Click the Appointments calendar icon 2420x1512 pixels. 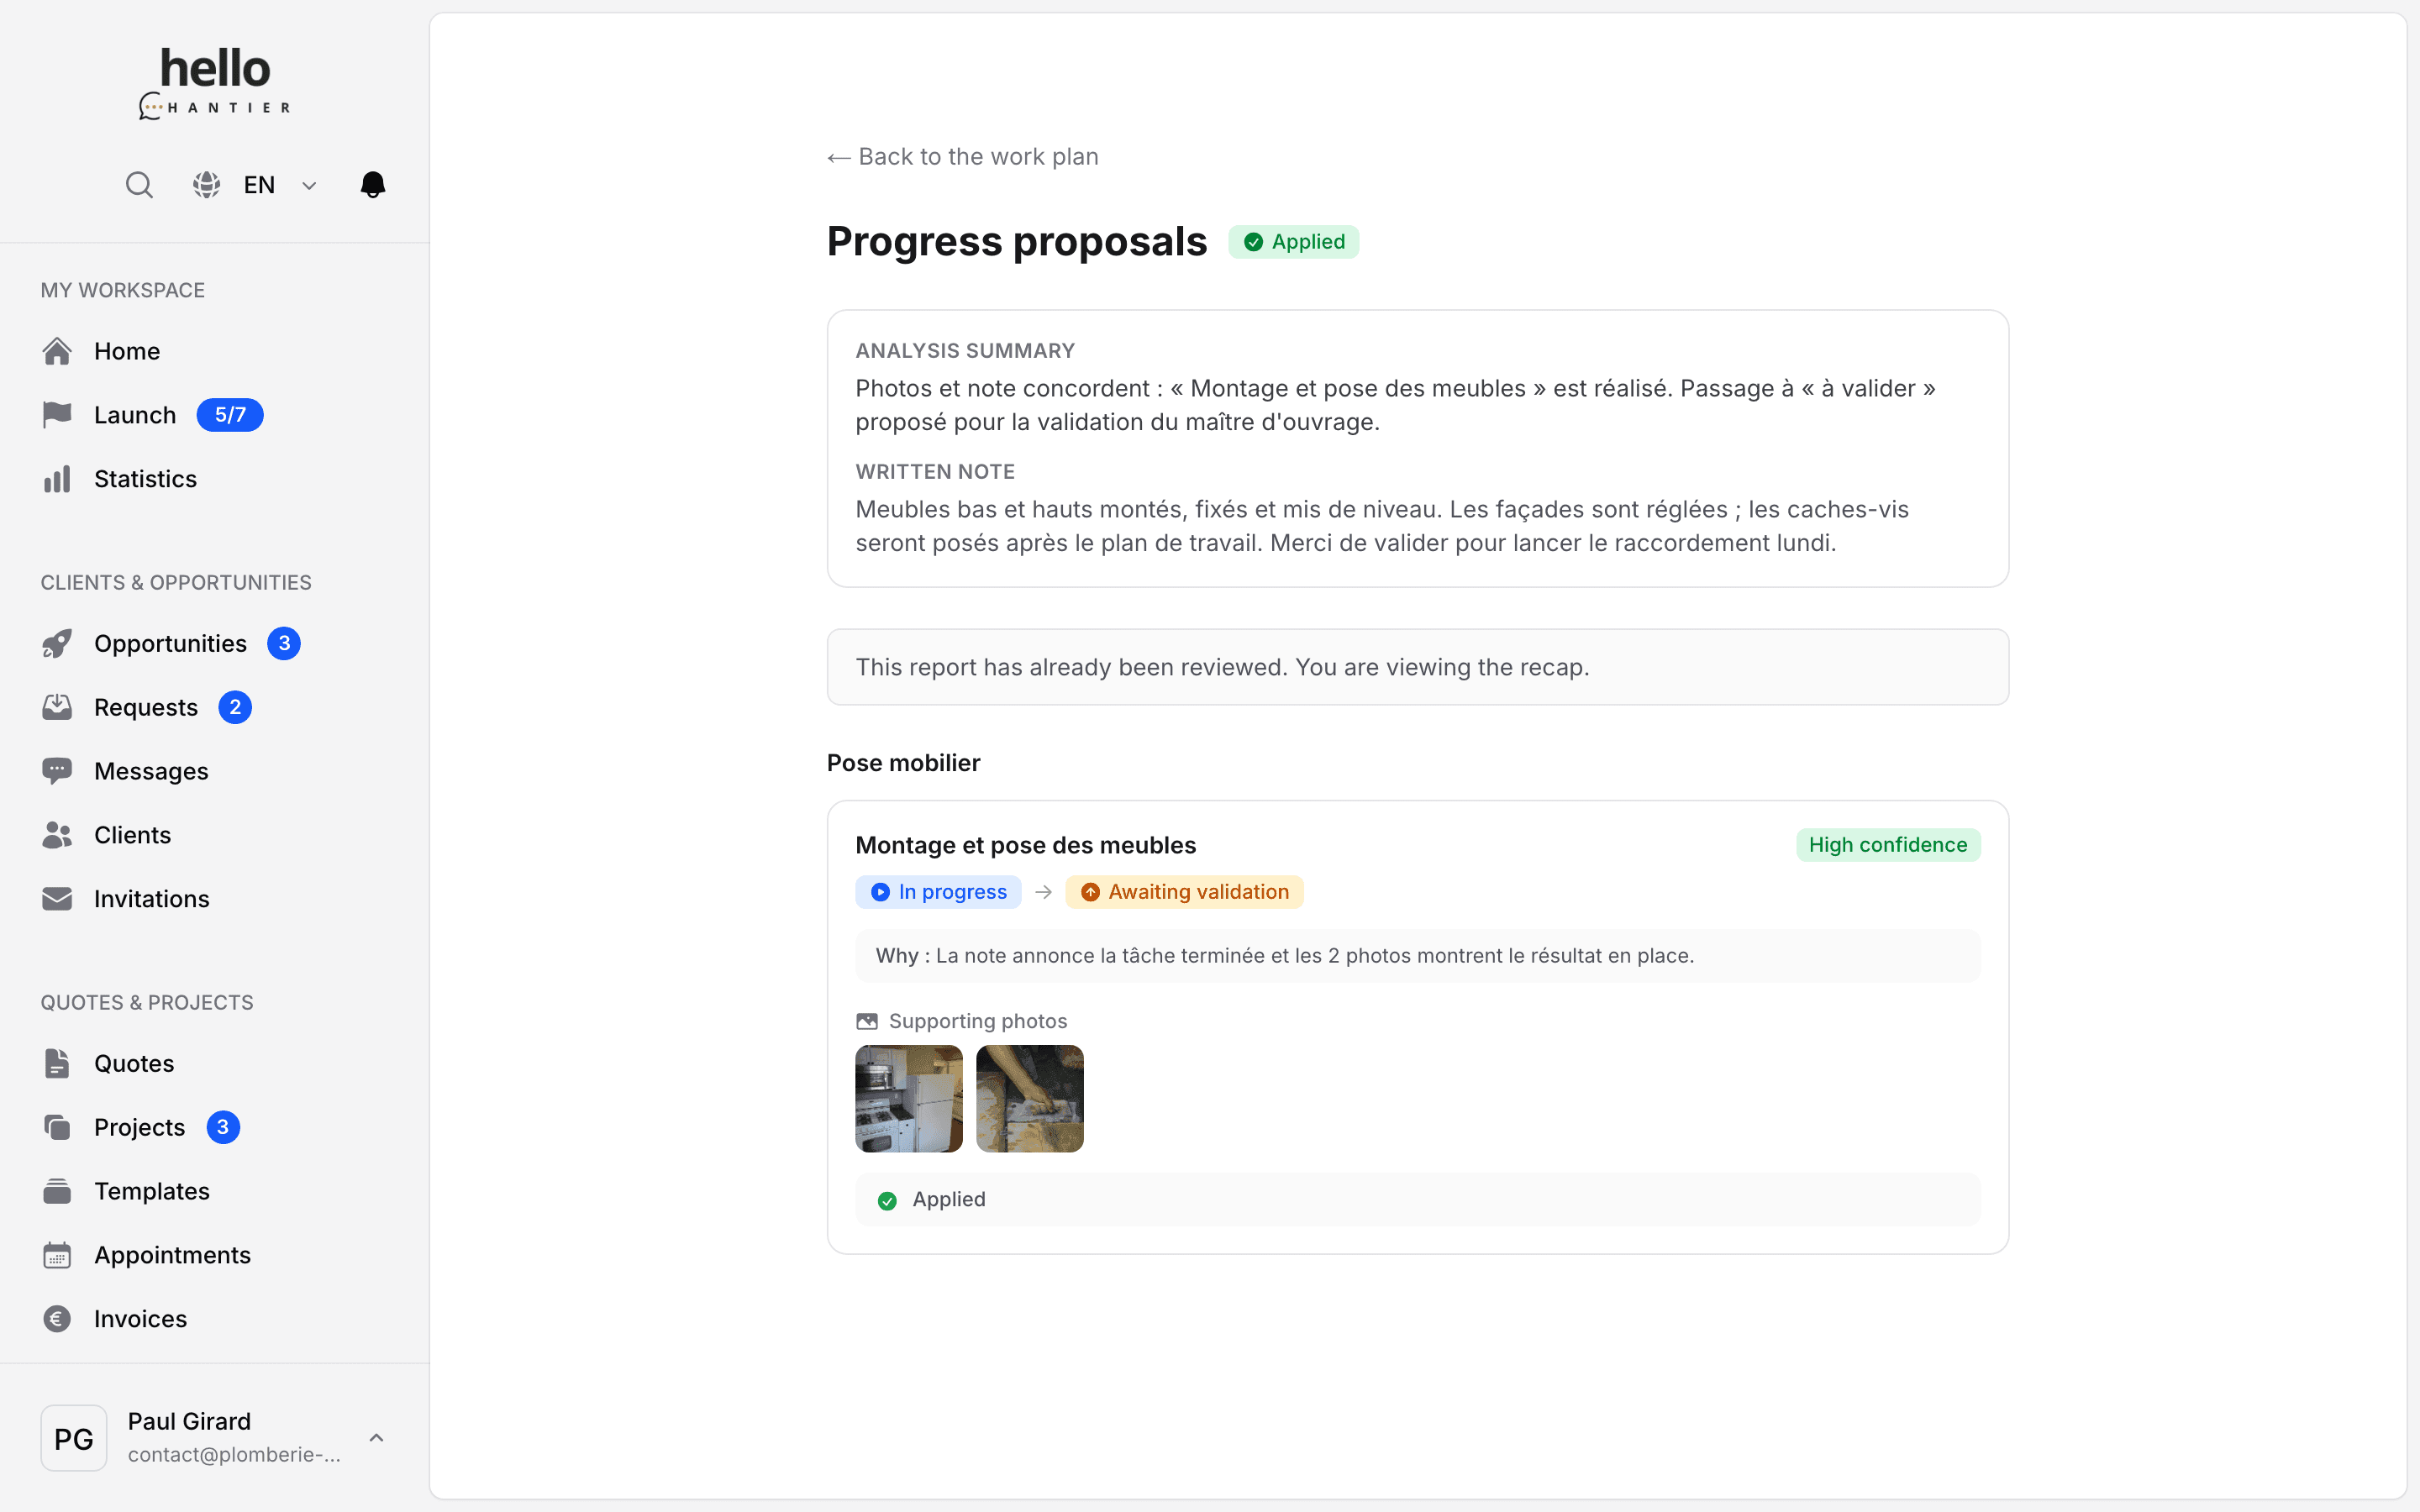57,1255
